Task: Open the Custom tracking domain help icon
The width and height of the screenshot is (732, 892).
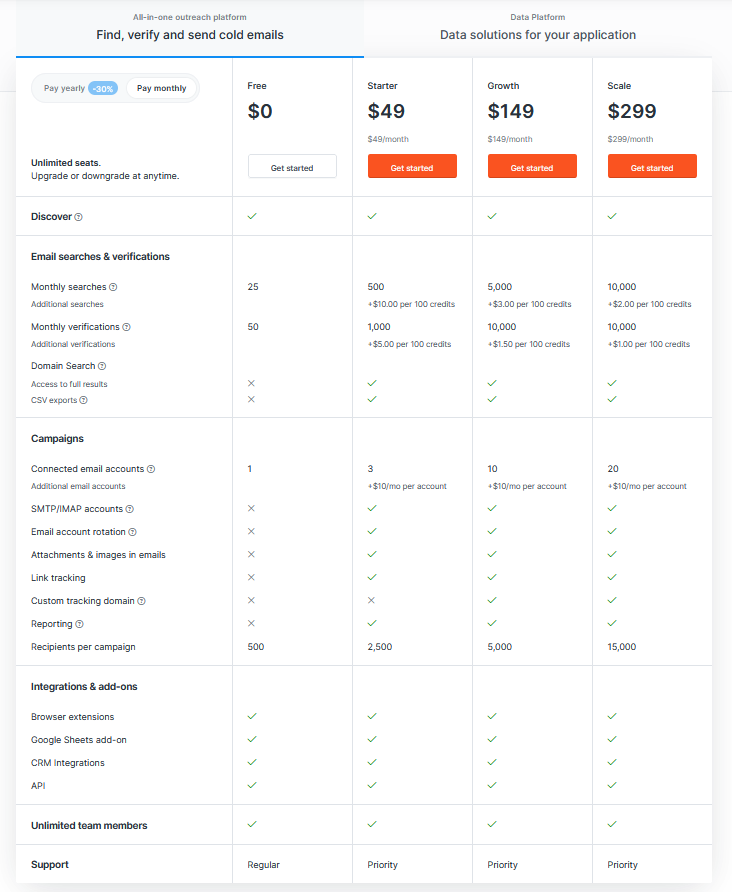Action: 142,601
